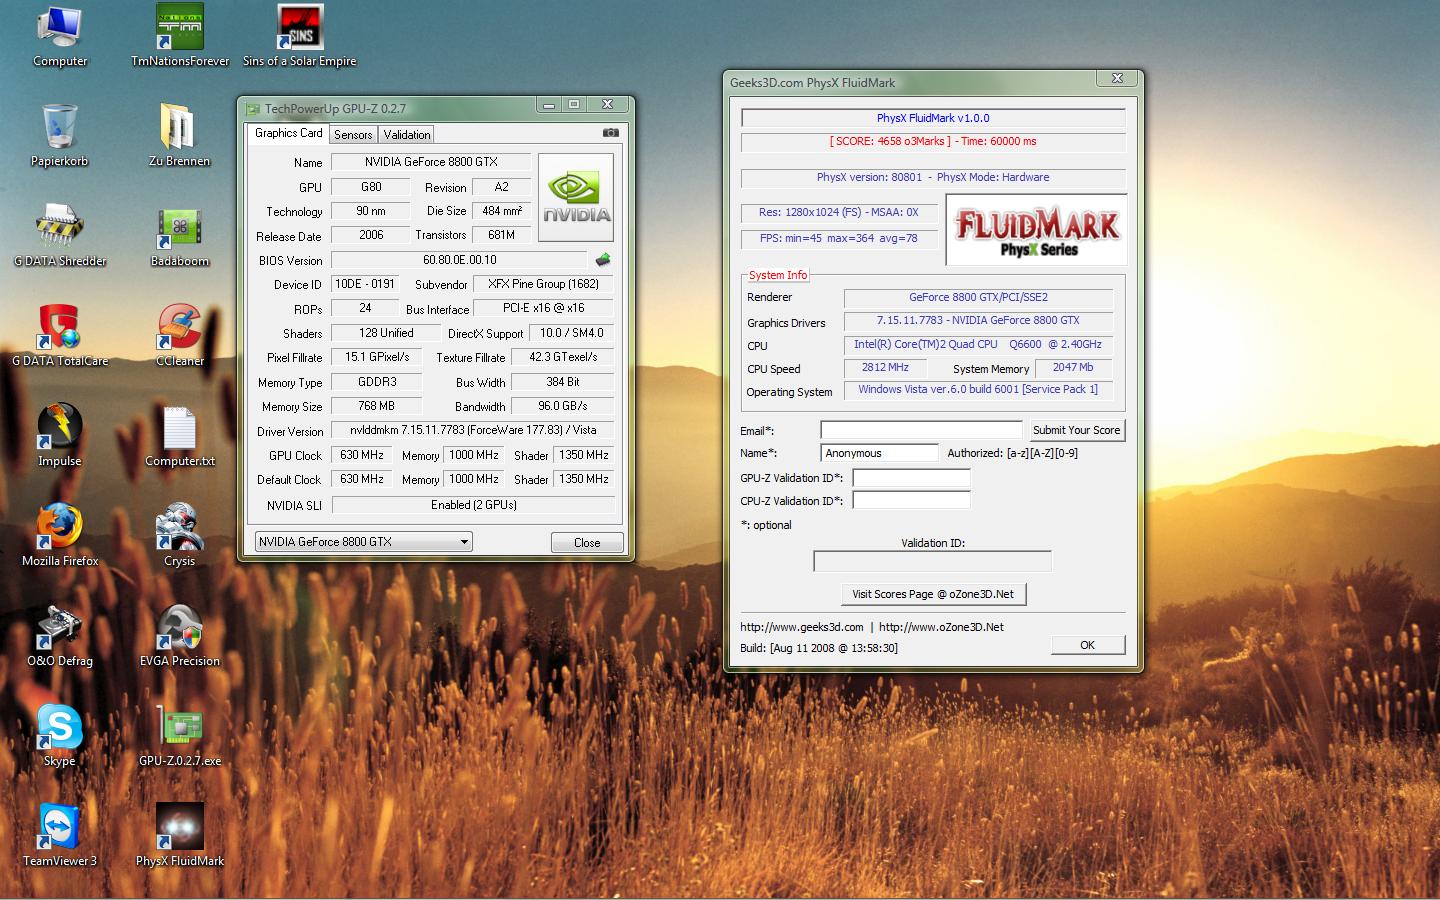1440x900 pixels.
Task: Open GPU-Z.0.2.7.exe on the desktop
Action: coord(180,736)
